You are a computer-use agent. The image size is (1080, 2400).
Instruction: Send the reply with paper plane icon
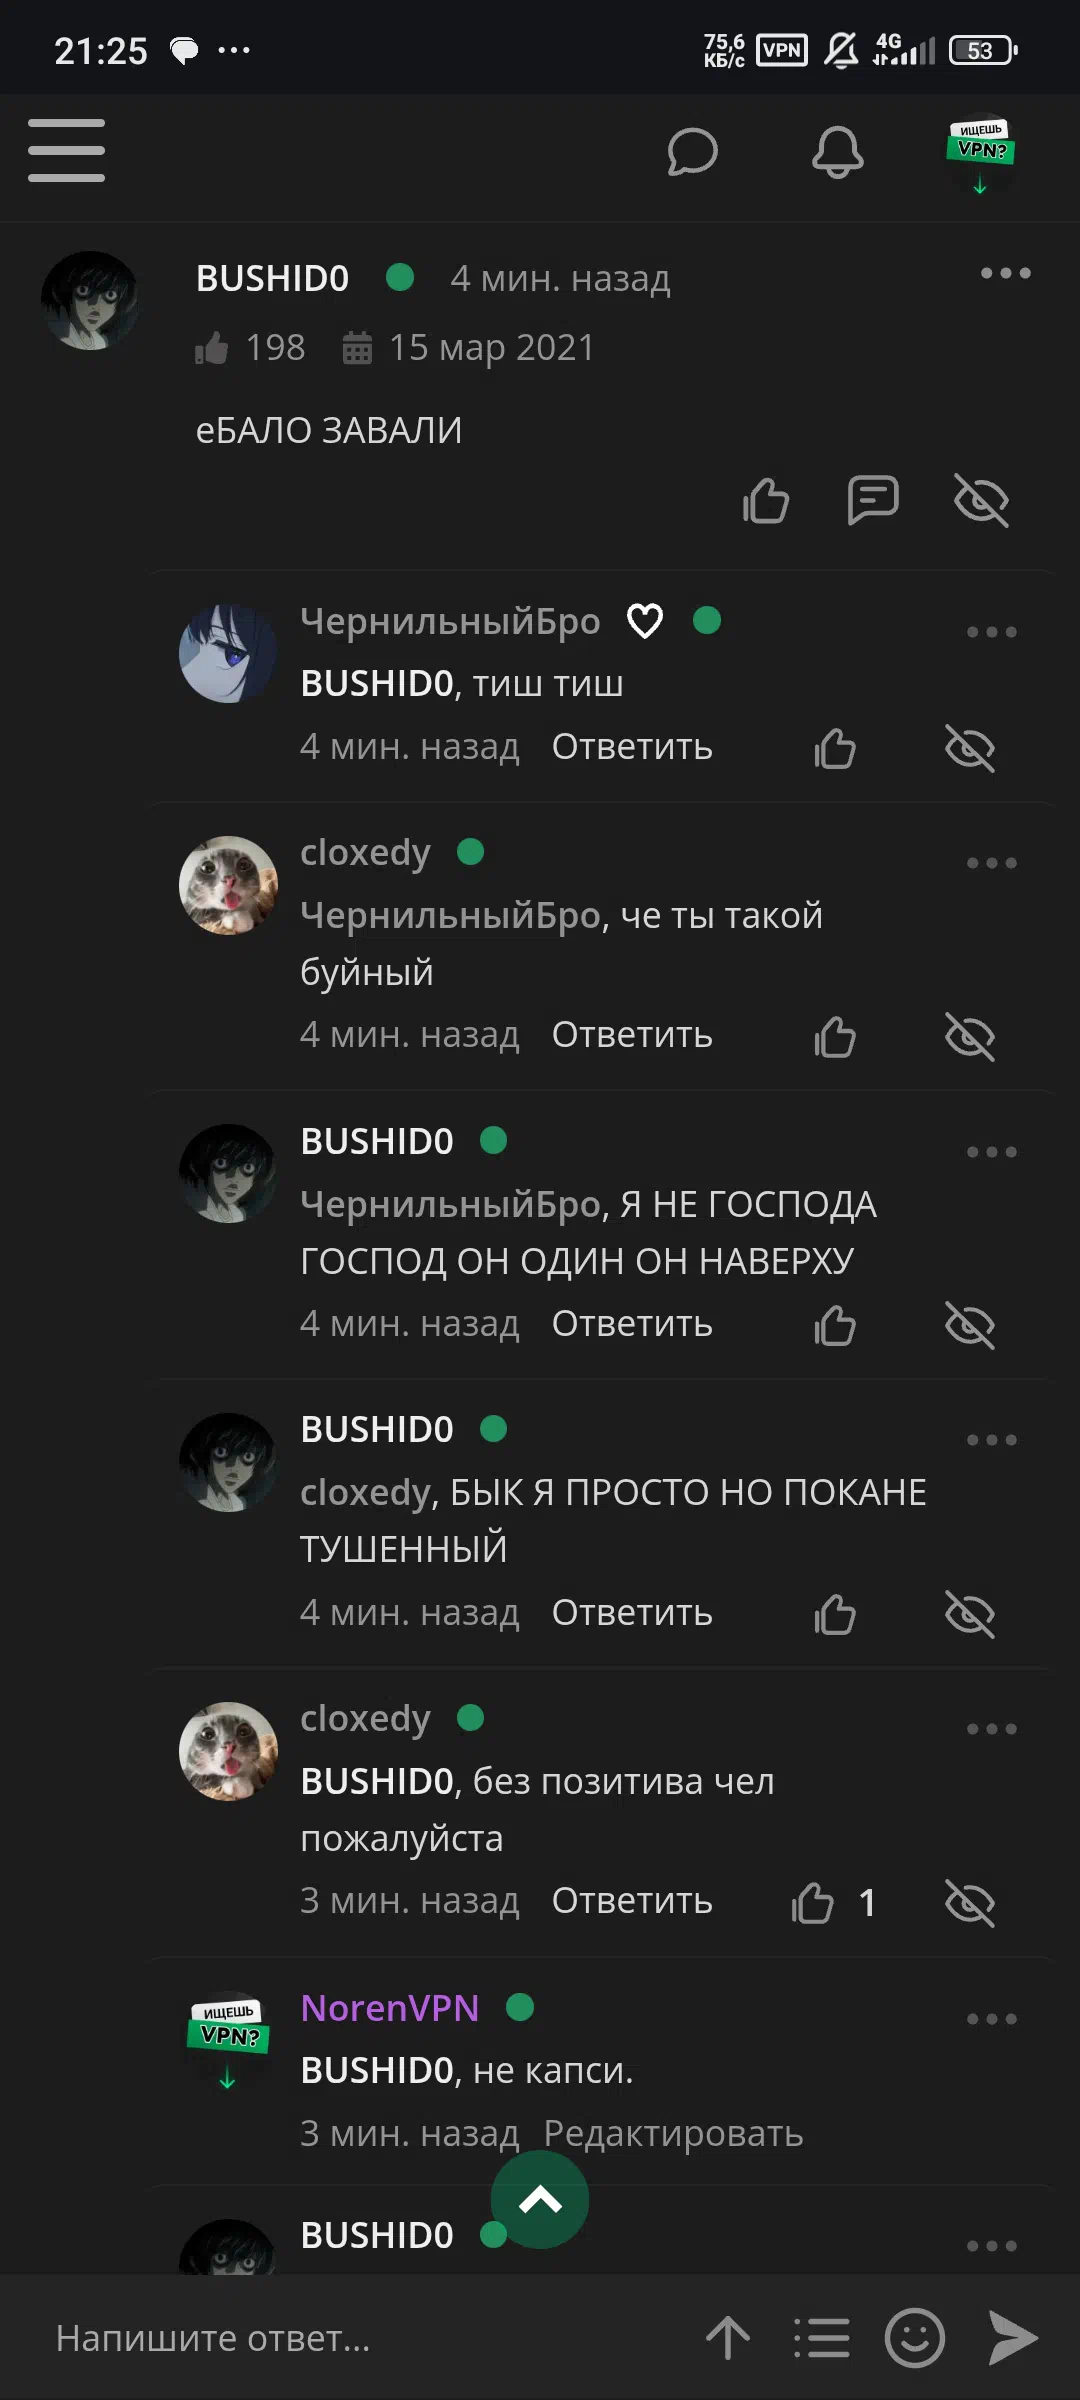pyautogui.click(x=1012, y=2338)
